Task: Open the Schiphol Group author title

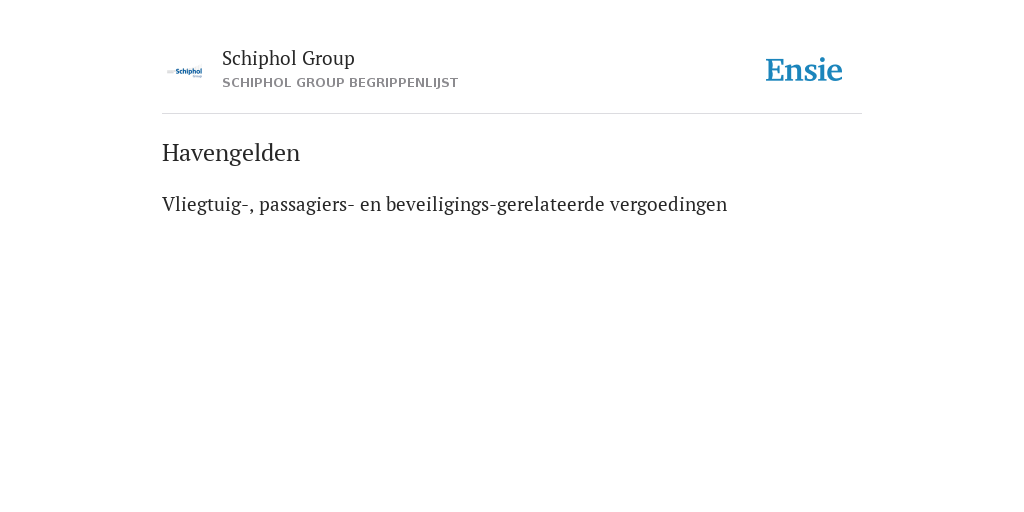Action: tap(288, 58)
